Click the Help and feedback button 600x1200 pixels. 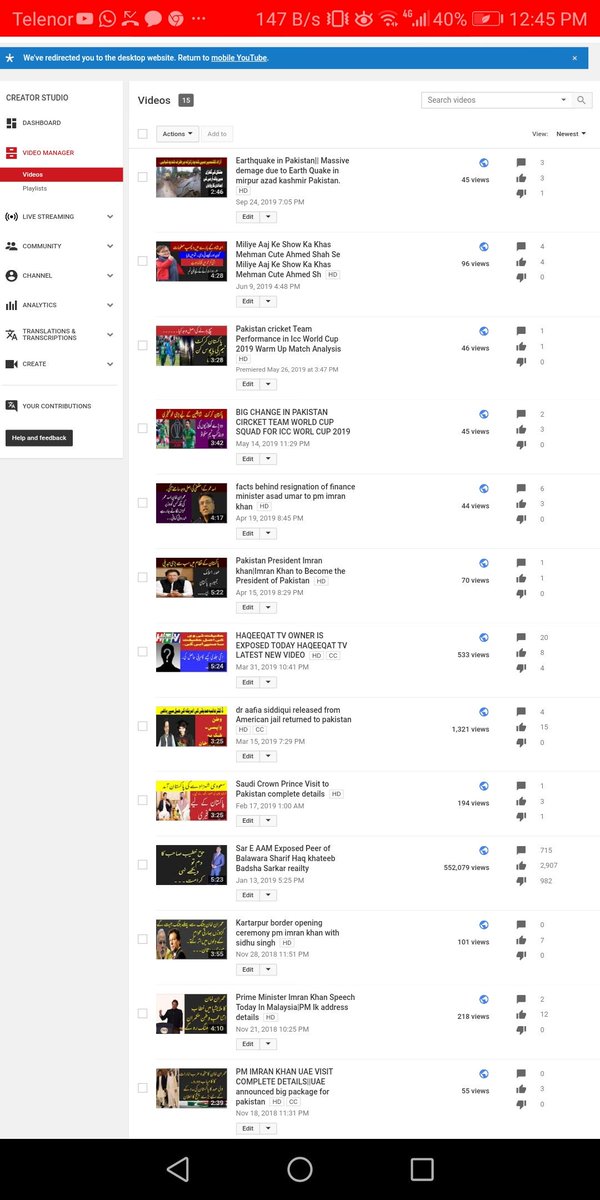pos(39,438)
